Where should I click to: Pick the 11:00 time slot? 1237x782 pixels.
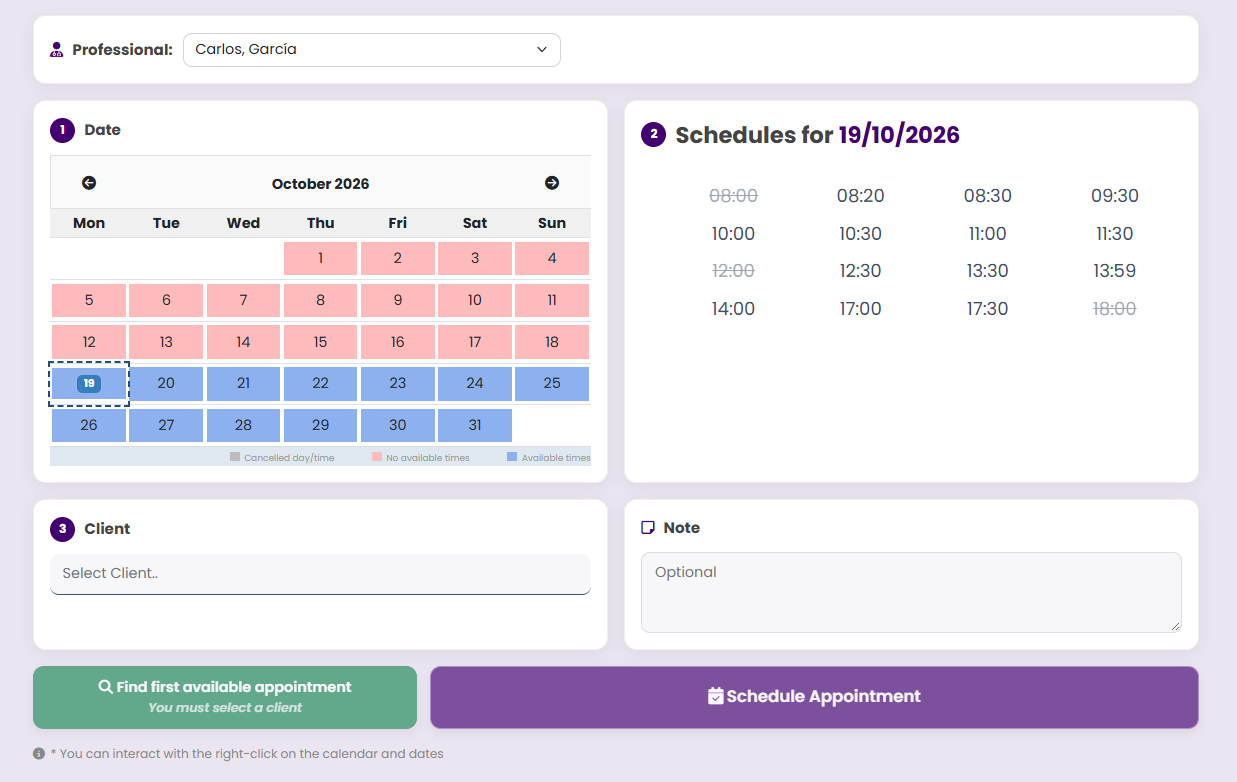point(988,234)
